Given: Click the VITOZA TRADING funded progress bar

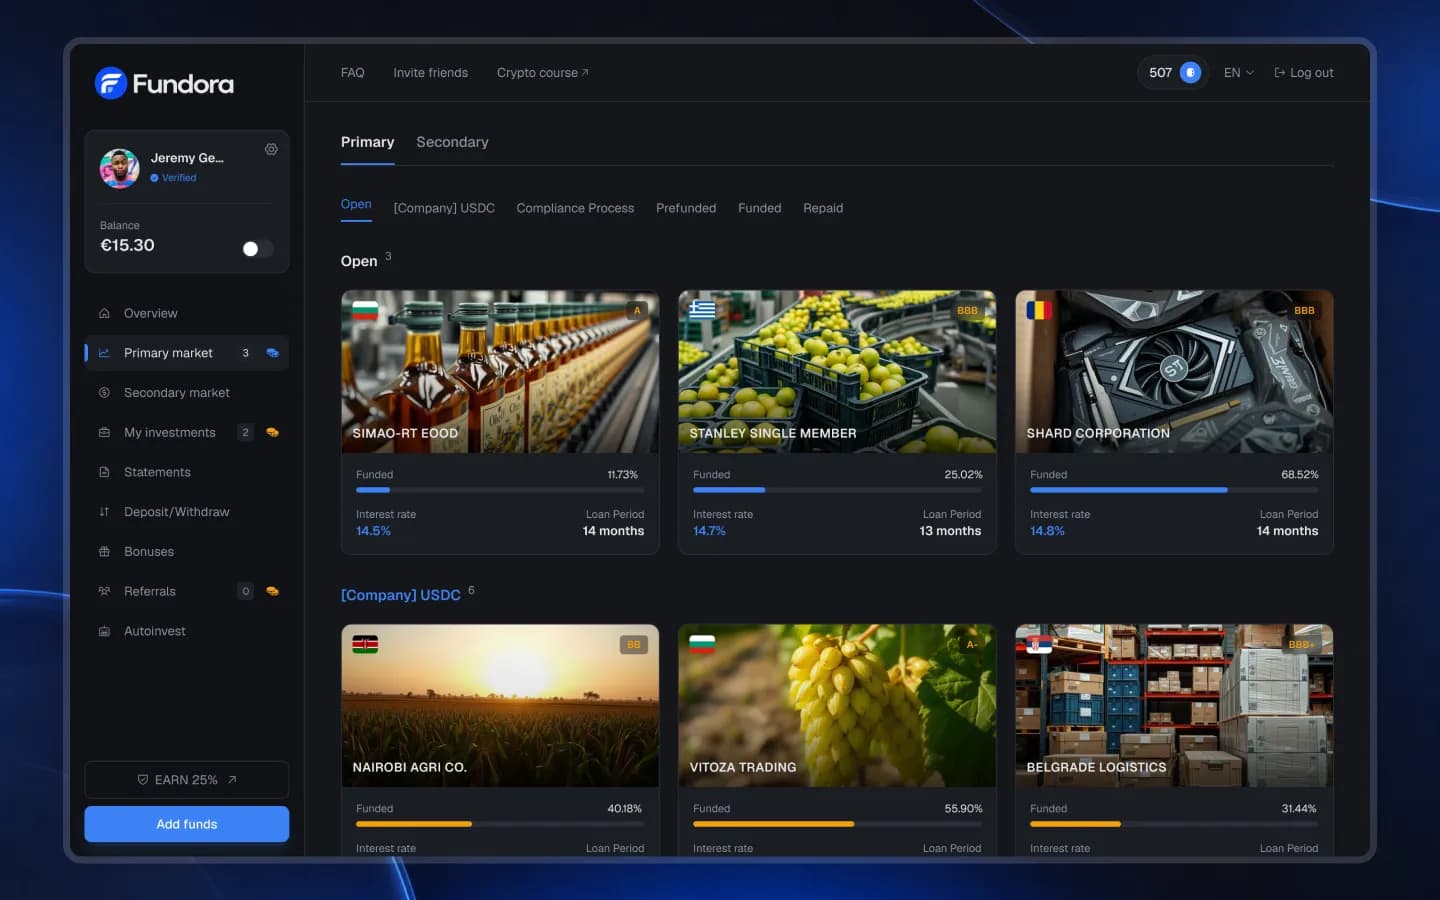Looking at the screenshot, I should click(x=837, y=824).
